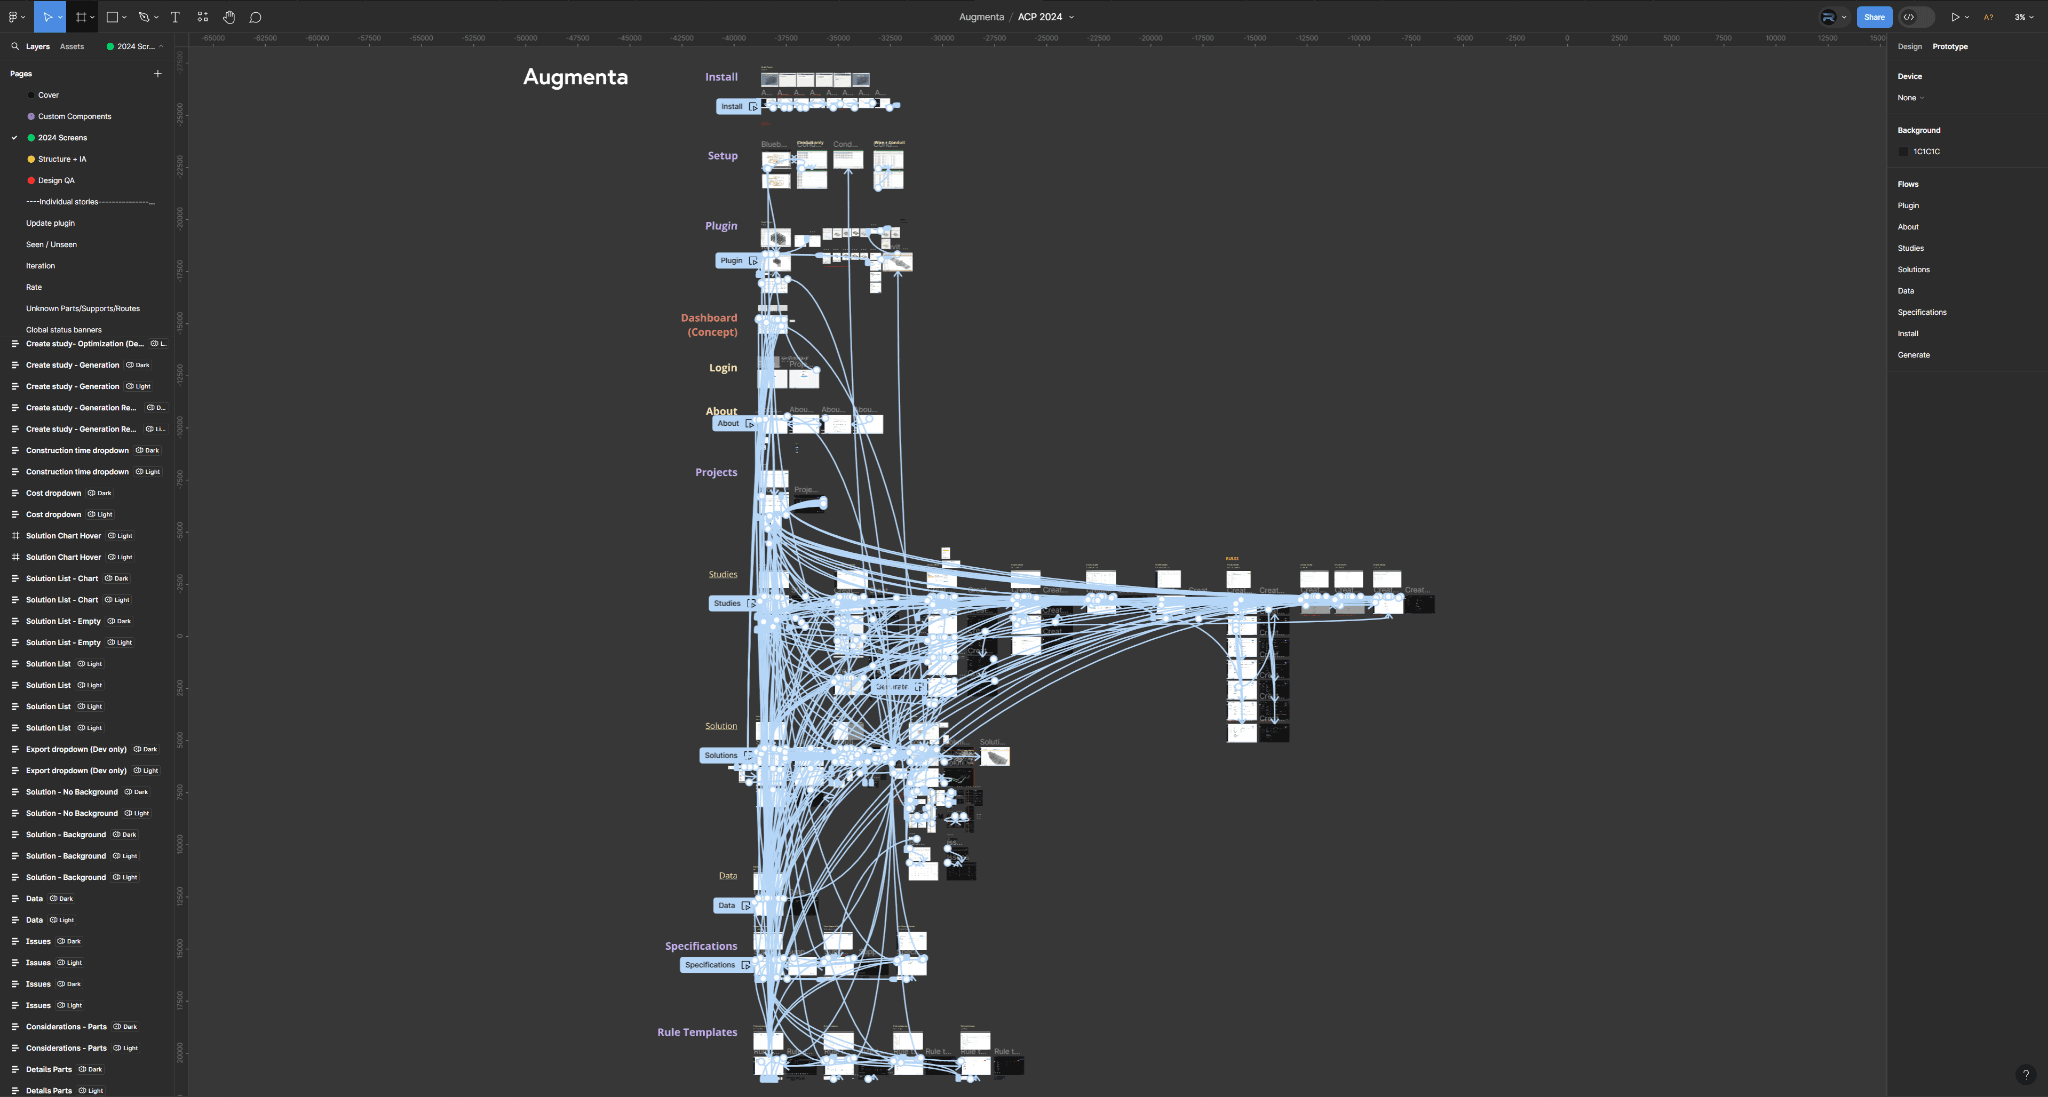Open the Frame tool options chevron
The height and width of the screenshot is (1097, 2048).
click(x=92, y=17)
